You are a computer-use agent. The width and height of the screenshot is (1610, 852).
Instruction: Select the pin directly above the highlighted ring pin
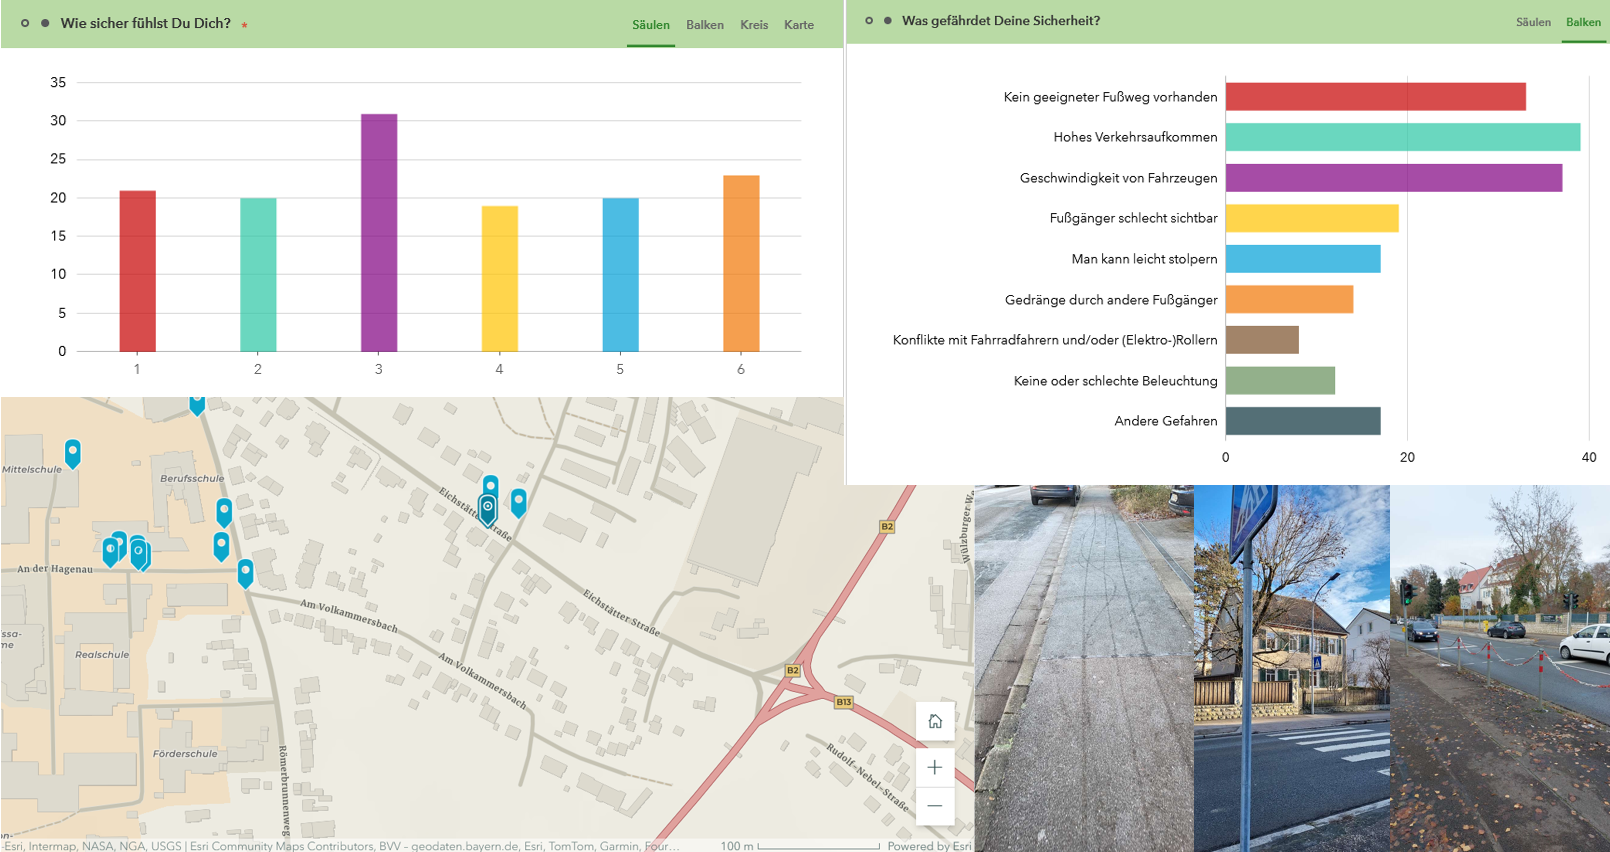[x=490, y=485]
